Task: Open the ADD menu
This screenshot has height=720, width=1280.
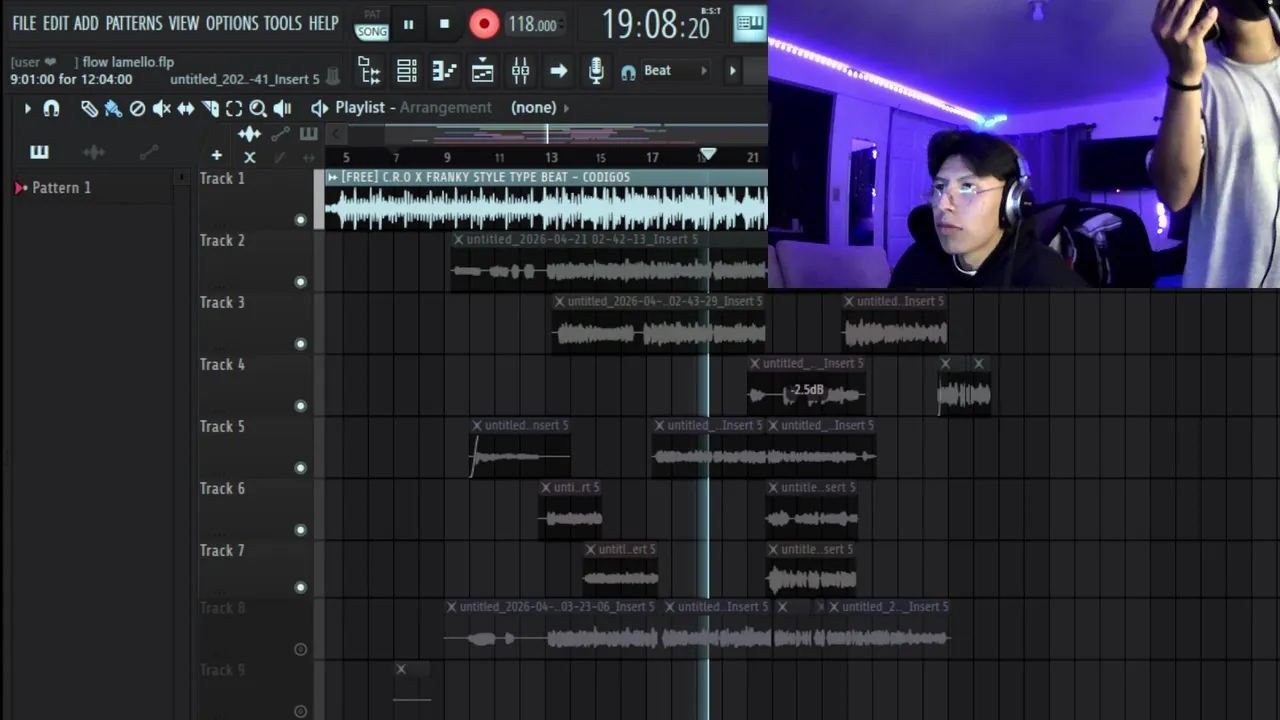Action: [86, 23]
